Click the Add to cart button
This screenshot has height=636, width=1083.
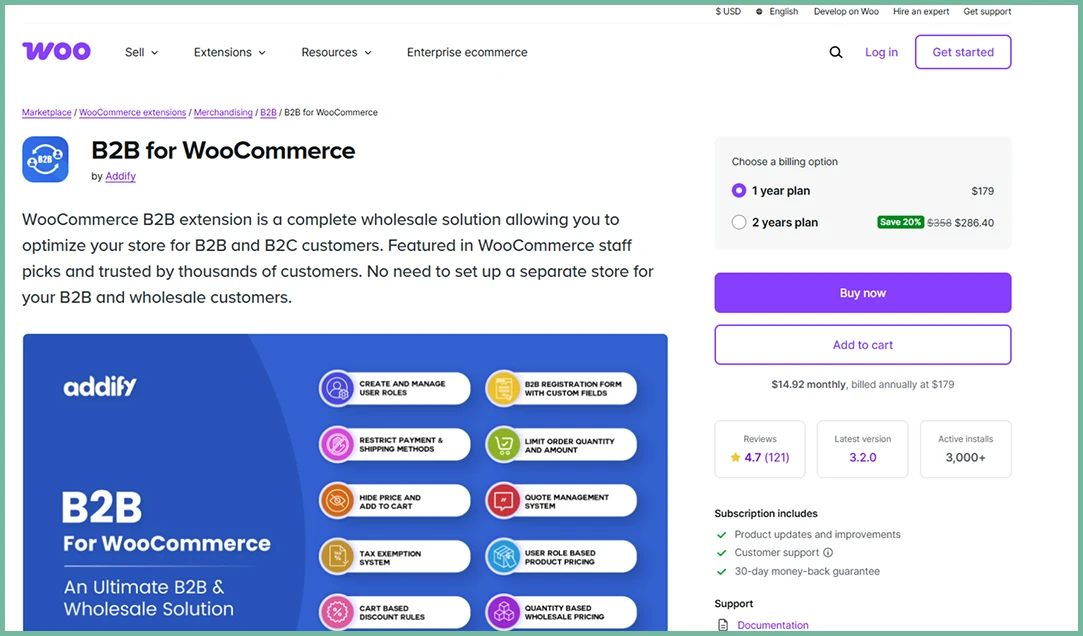coord(863,345)
